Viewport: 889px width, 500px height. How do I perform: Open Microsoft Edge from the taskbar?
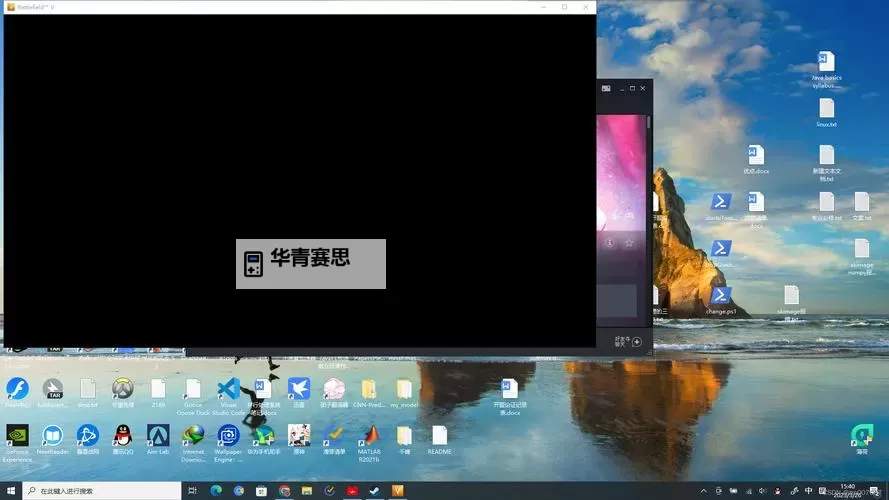coord(216,491)
